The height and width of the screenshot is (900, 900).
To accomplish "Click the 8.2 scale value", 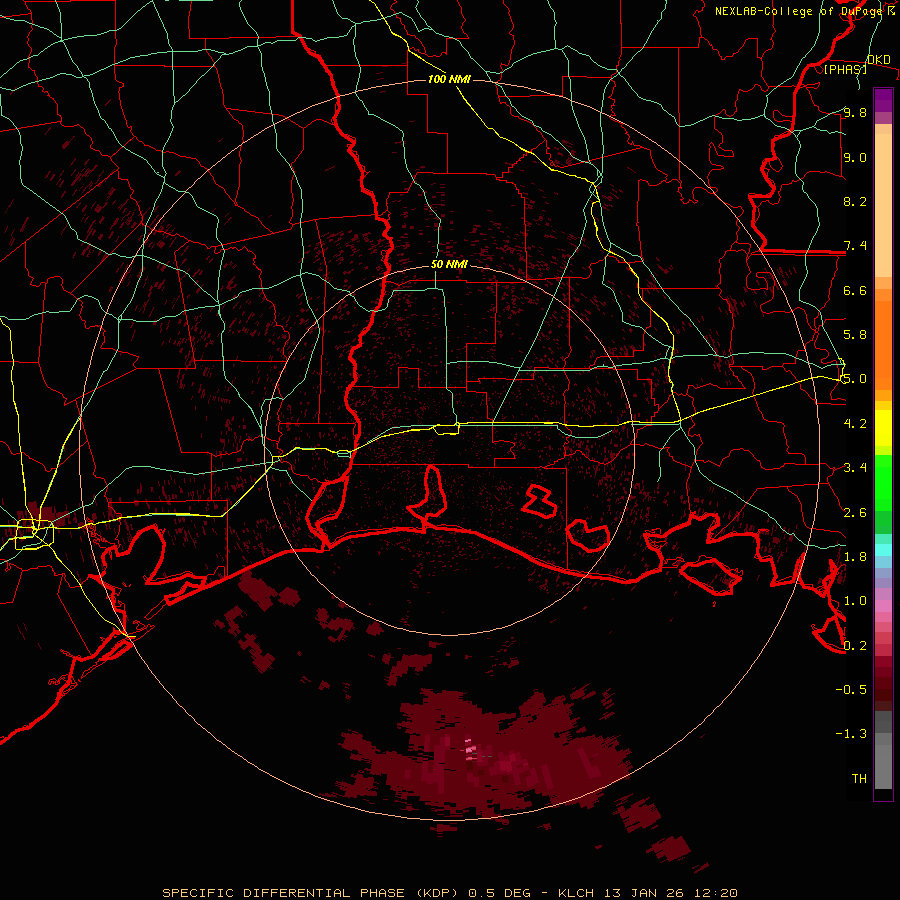I will (x=855, y=201).
